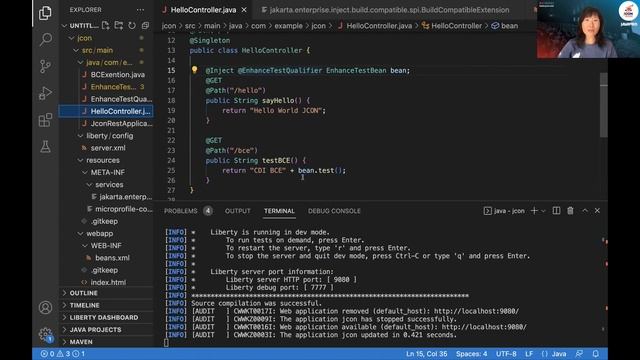Click Spaces: 4 indentation setting
640x360 pixels.
(471, 354)
